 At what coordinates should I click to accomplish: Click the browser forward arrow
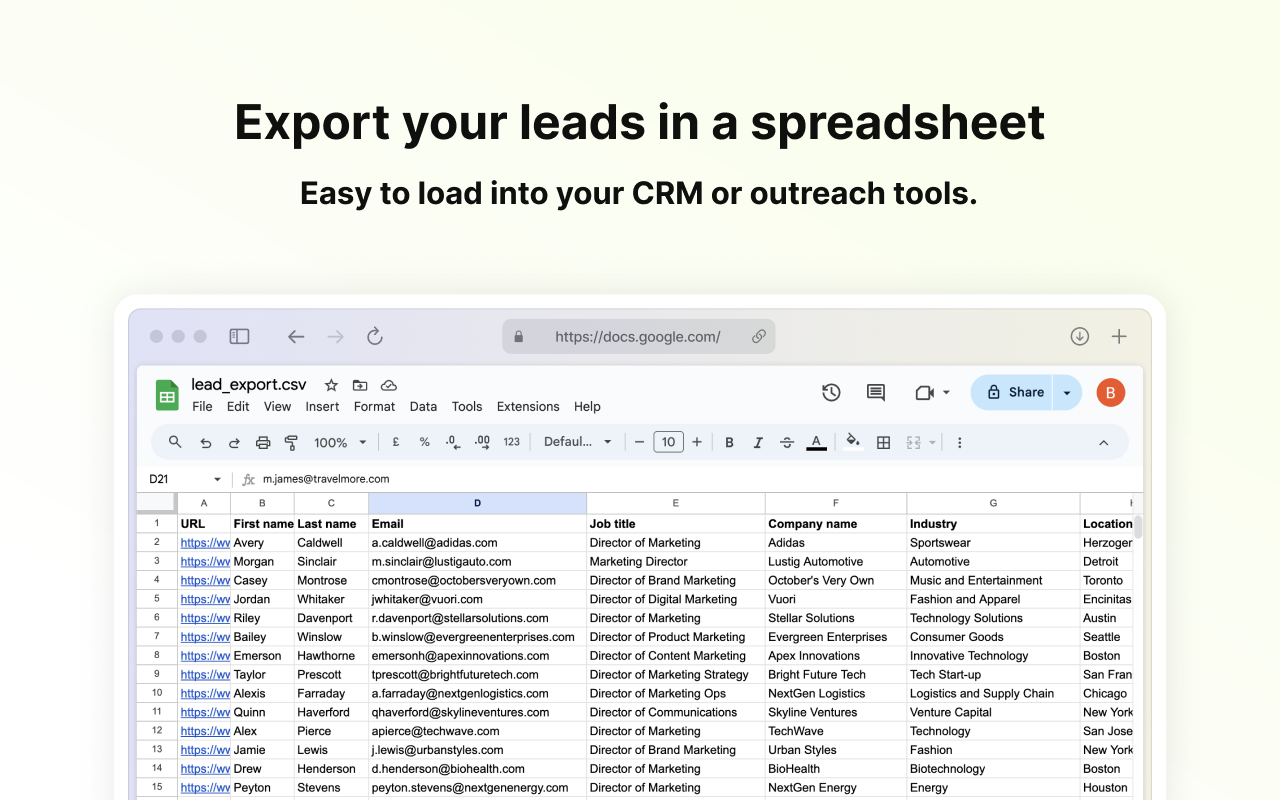[x=335, y=337]
